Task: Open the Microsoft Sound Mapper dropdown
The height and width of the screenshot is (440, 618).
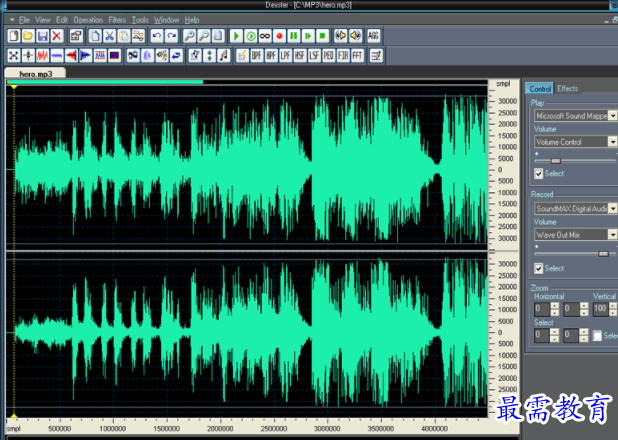Action: coord(612,116)
